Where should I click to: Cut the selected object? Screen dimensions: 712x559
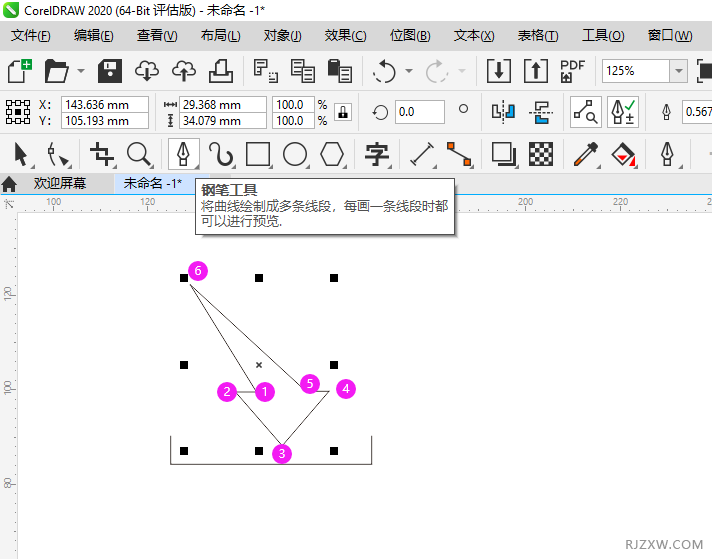[266, 71]
